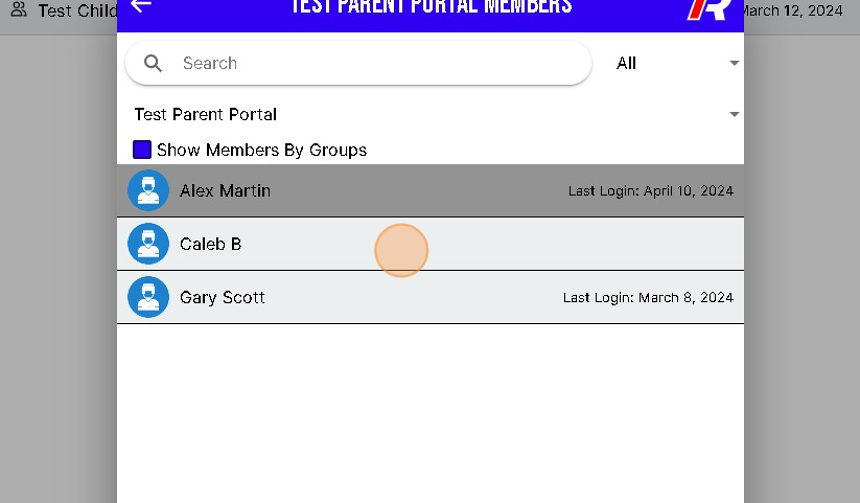Choose the Gary Scott member name
Image resolution: width=860 pixels, height=503 pixels.
222,297
